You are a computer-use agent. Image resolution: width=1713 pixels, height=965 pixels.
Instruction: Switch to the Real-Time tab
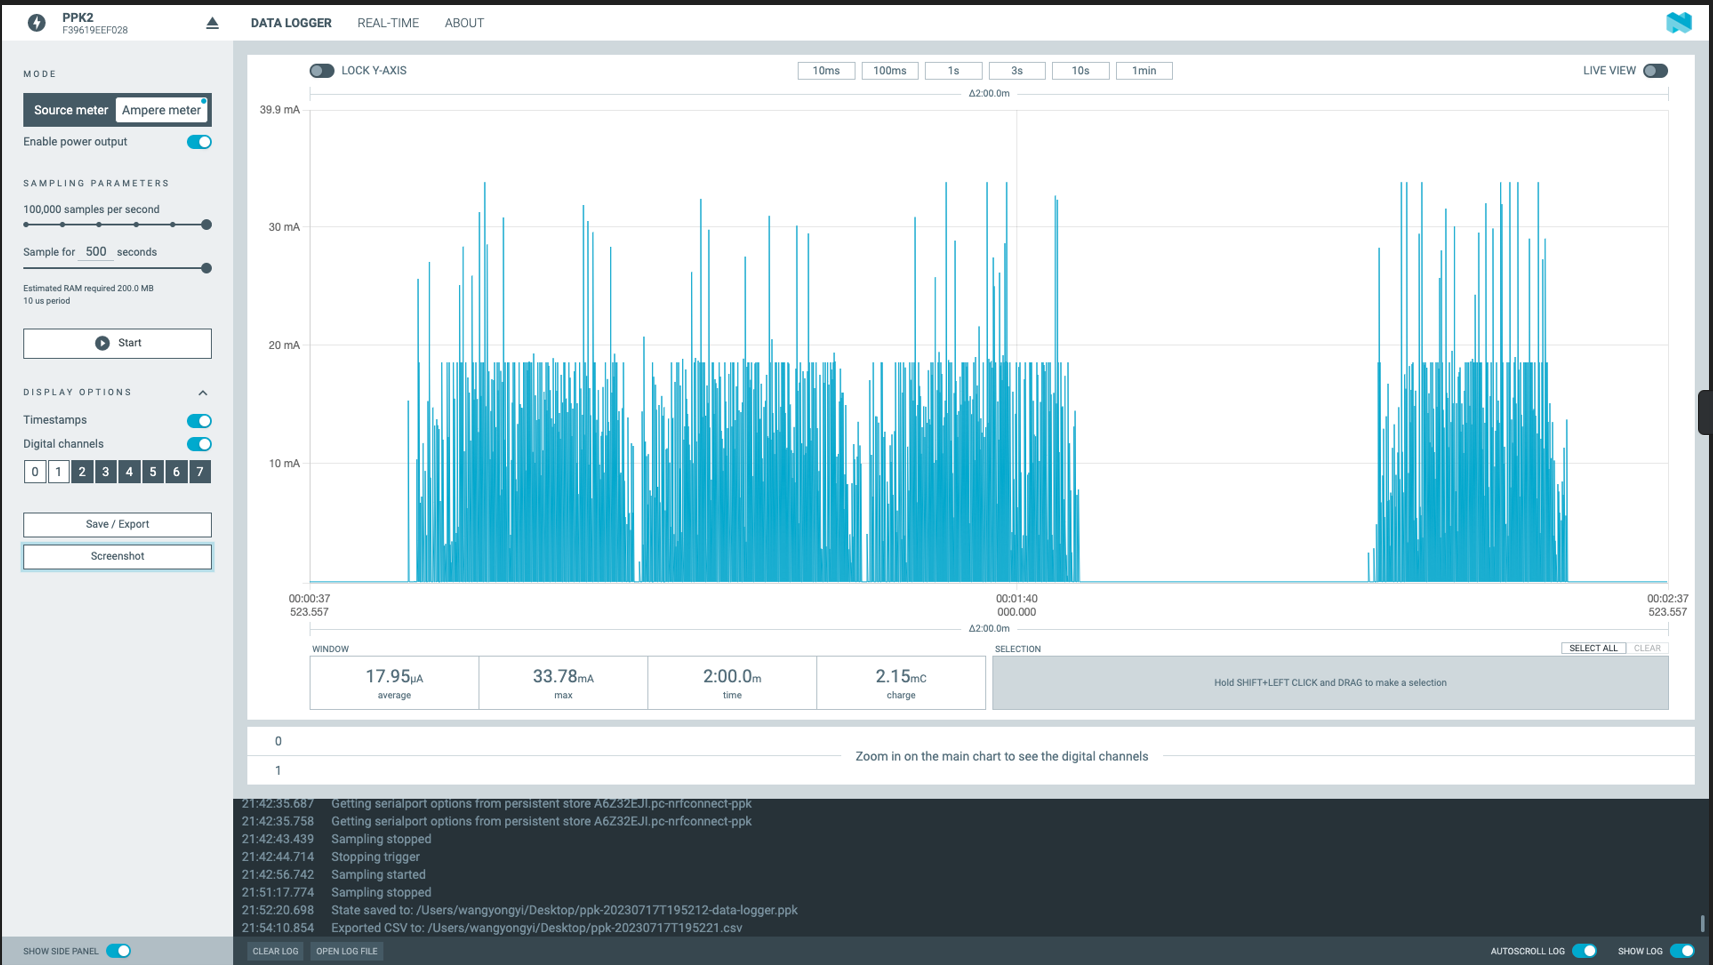pyautogui.click(x=388, y=23)
